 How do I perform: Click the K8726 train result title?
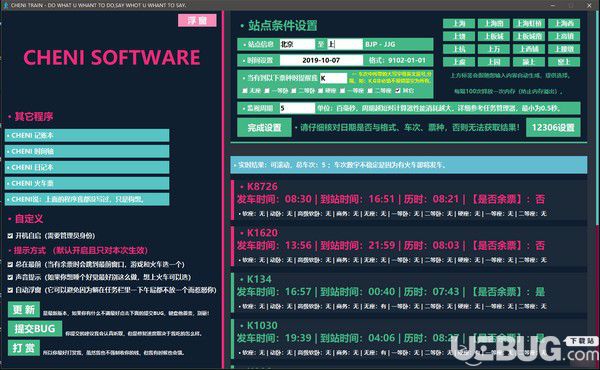pos(262,187)
